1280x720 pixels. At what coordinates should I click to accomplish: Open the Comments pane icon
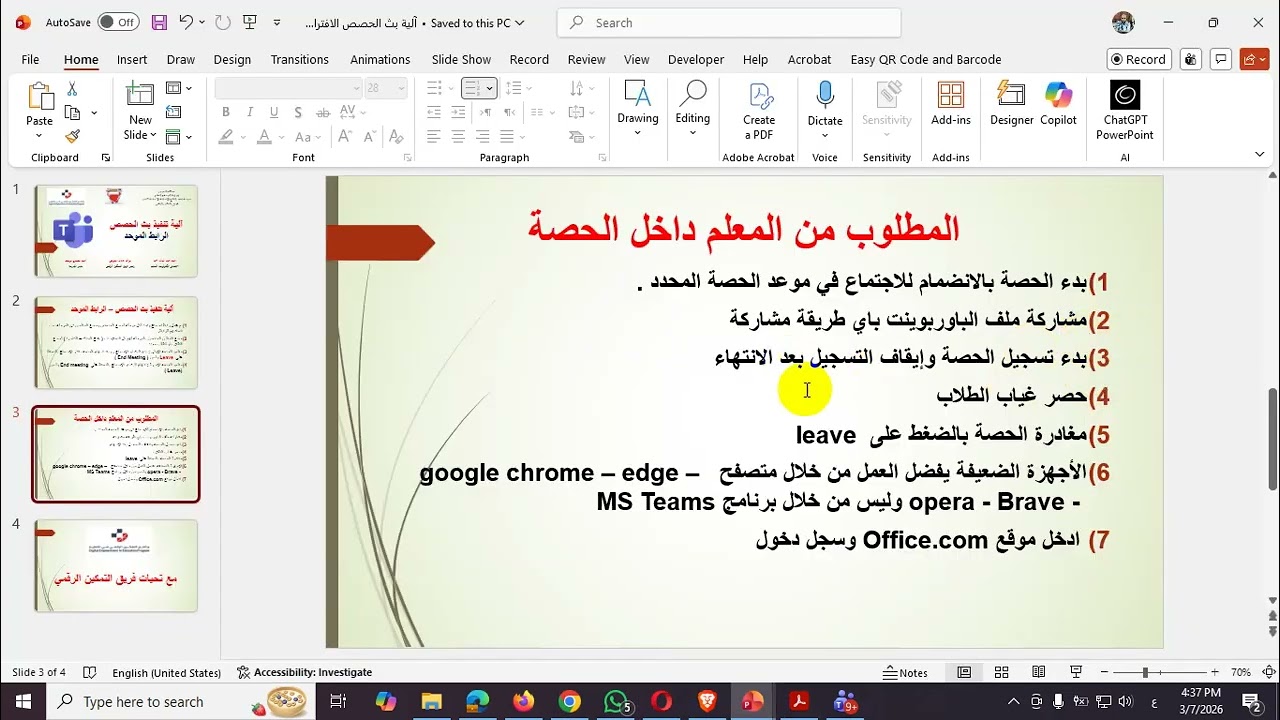coord(1220,59)
